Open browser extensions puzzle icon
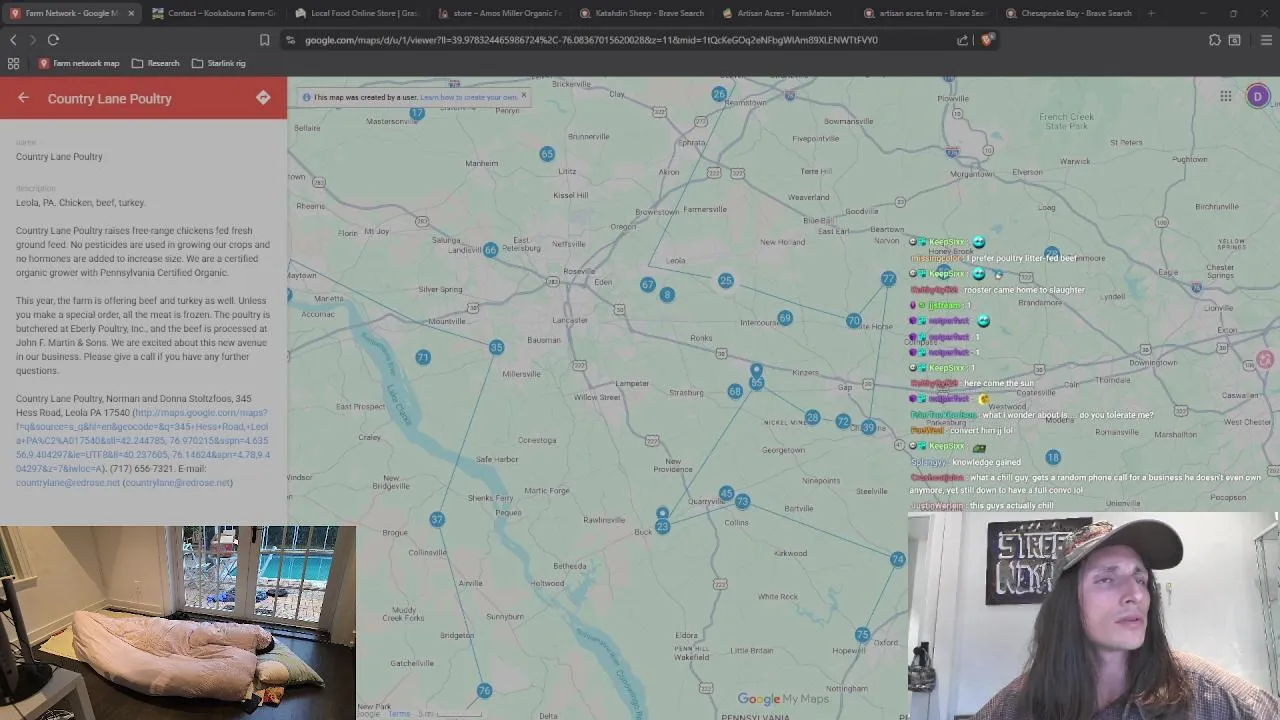This screenshot has width=1280, height=720. tap(1214, 40)
